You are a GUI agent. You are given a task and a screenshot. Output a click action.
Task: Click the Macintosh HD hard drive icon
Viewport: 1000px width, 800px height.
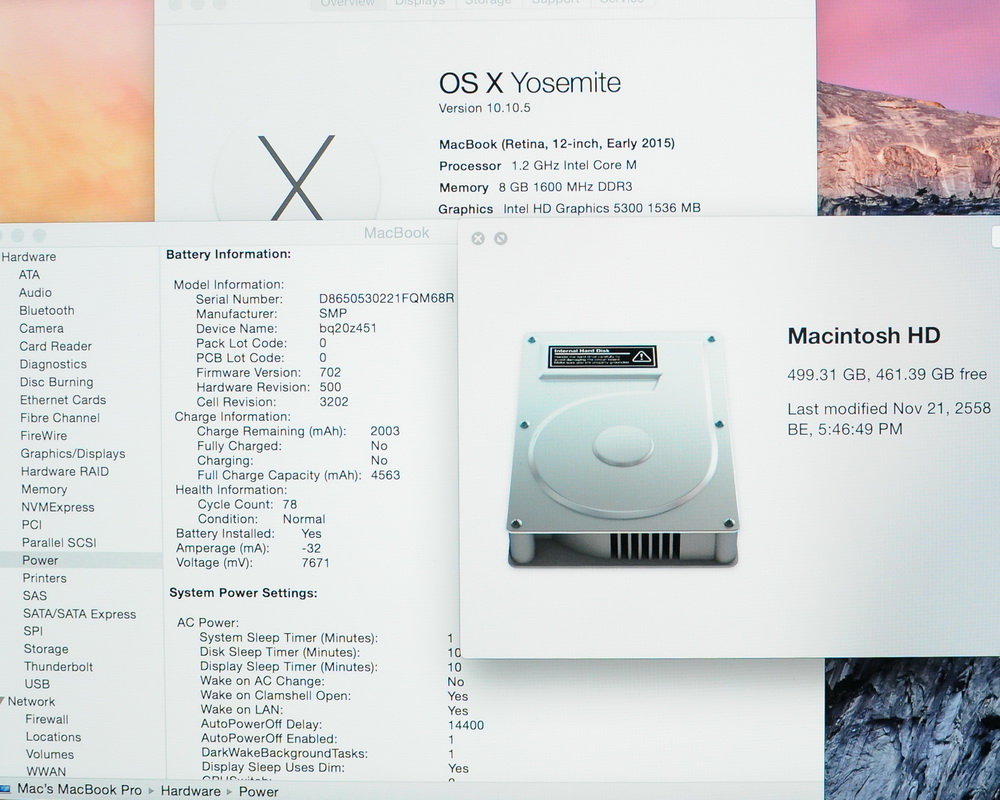[622, 449]
